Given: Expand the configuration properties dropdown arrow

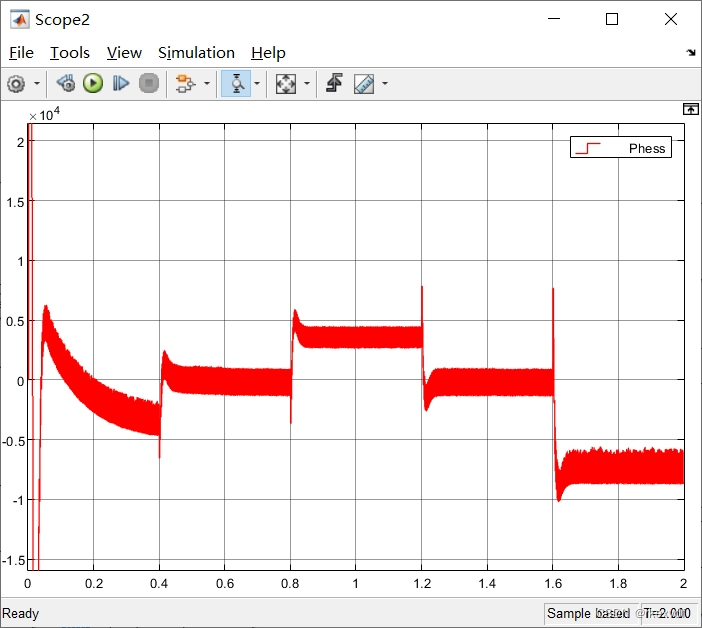Looking at the screenshot, I should 37,84.
